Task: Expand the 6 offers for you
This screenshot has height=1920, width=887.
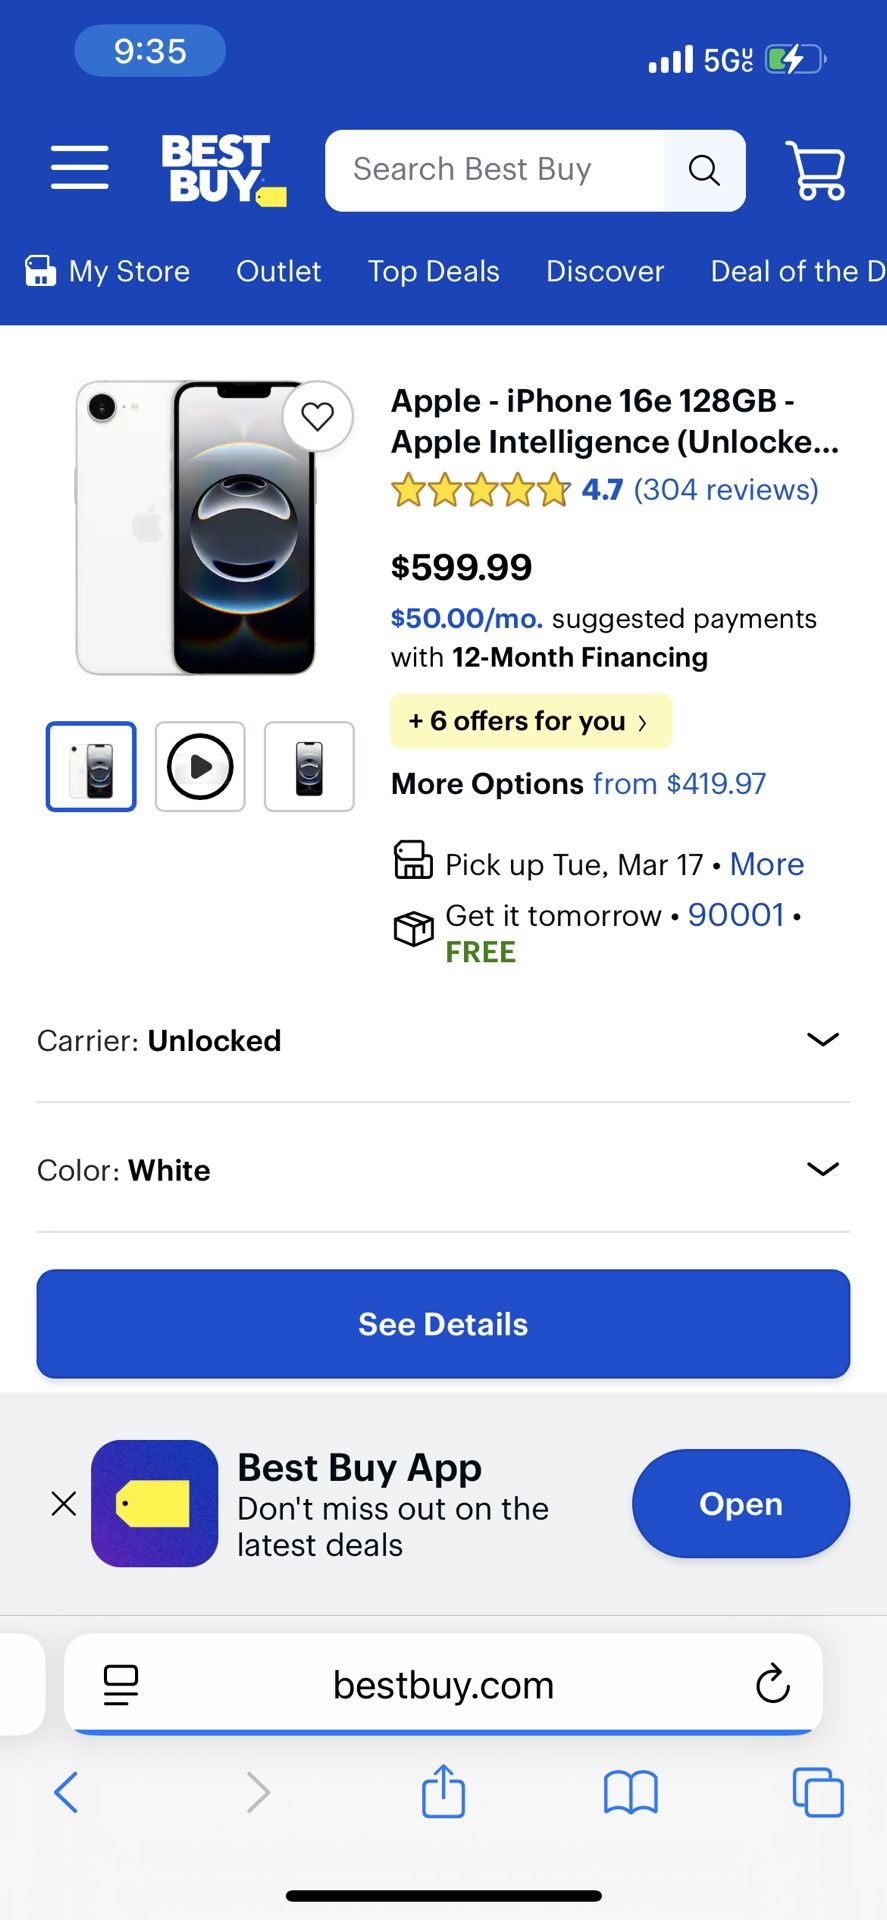Action: [530, 721]
